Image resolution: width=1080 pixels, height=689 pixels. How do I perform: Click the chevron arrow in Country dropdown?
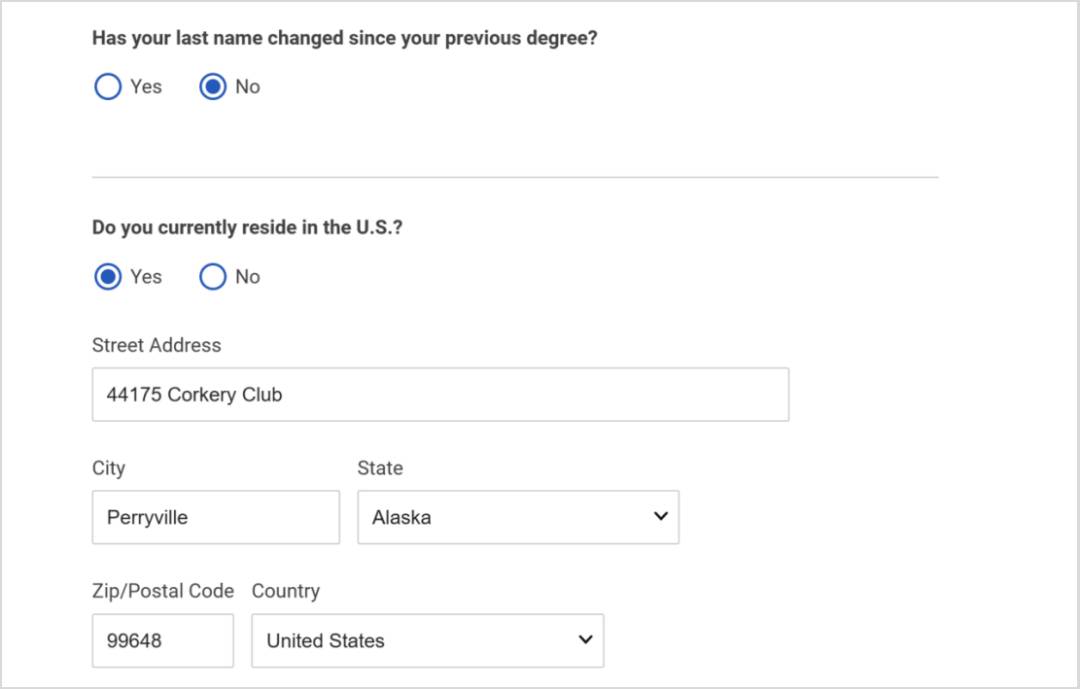pos(585,639)
